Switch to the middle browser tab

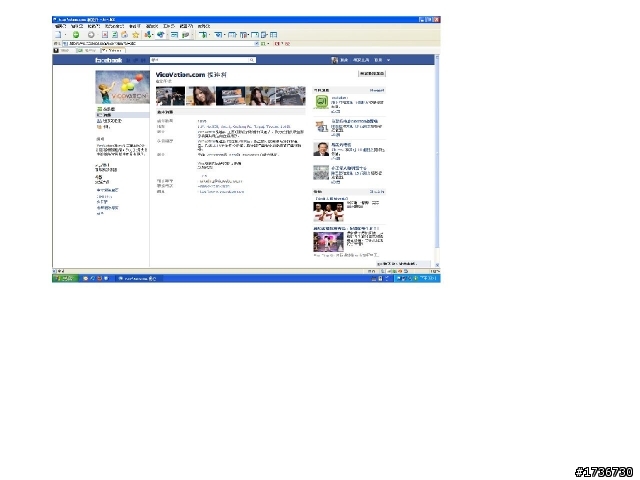point(88,51)
